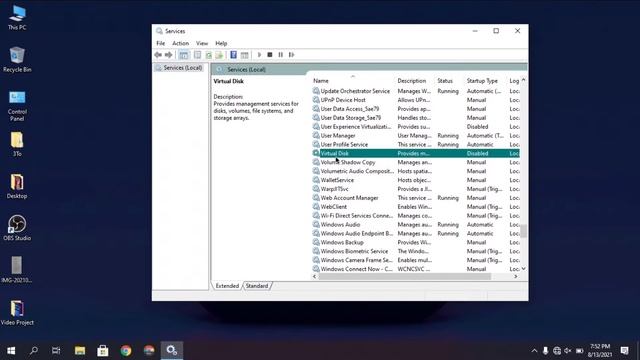Viewport: 640px width, 360px height.
Task: Open the Help menu
Action: (221, 43)
